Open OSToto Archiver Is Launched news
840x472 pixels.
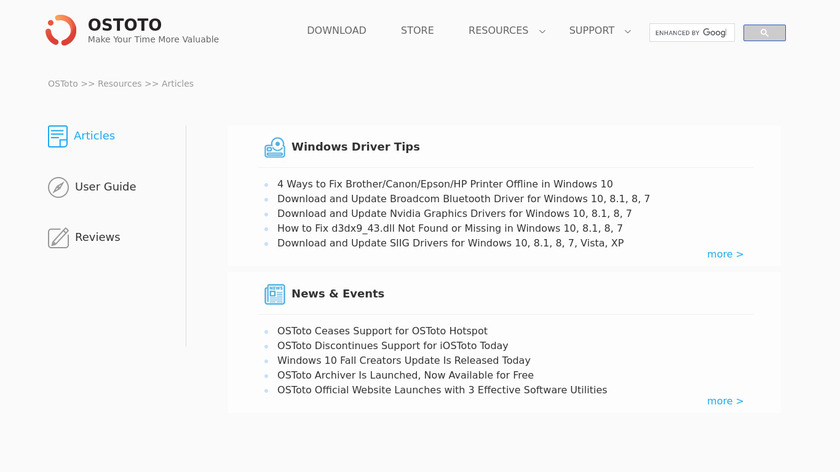tap(405, 375)
